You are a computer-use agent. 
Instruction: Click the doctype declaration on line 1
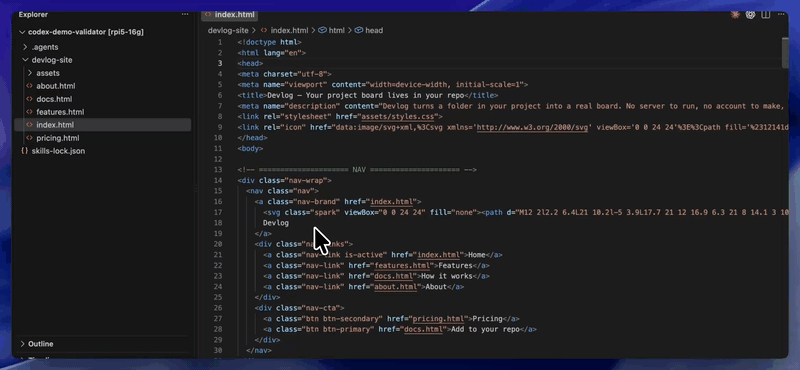point(269,42)
